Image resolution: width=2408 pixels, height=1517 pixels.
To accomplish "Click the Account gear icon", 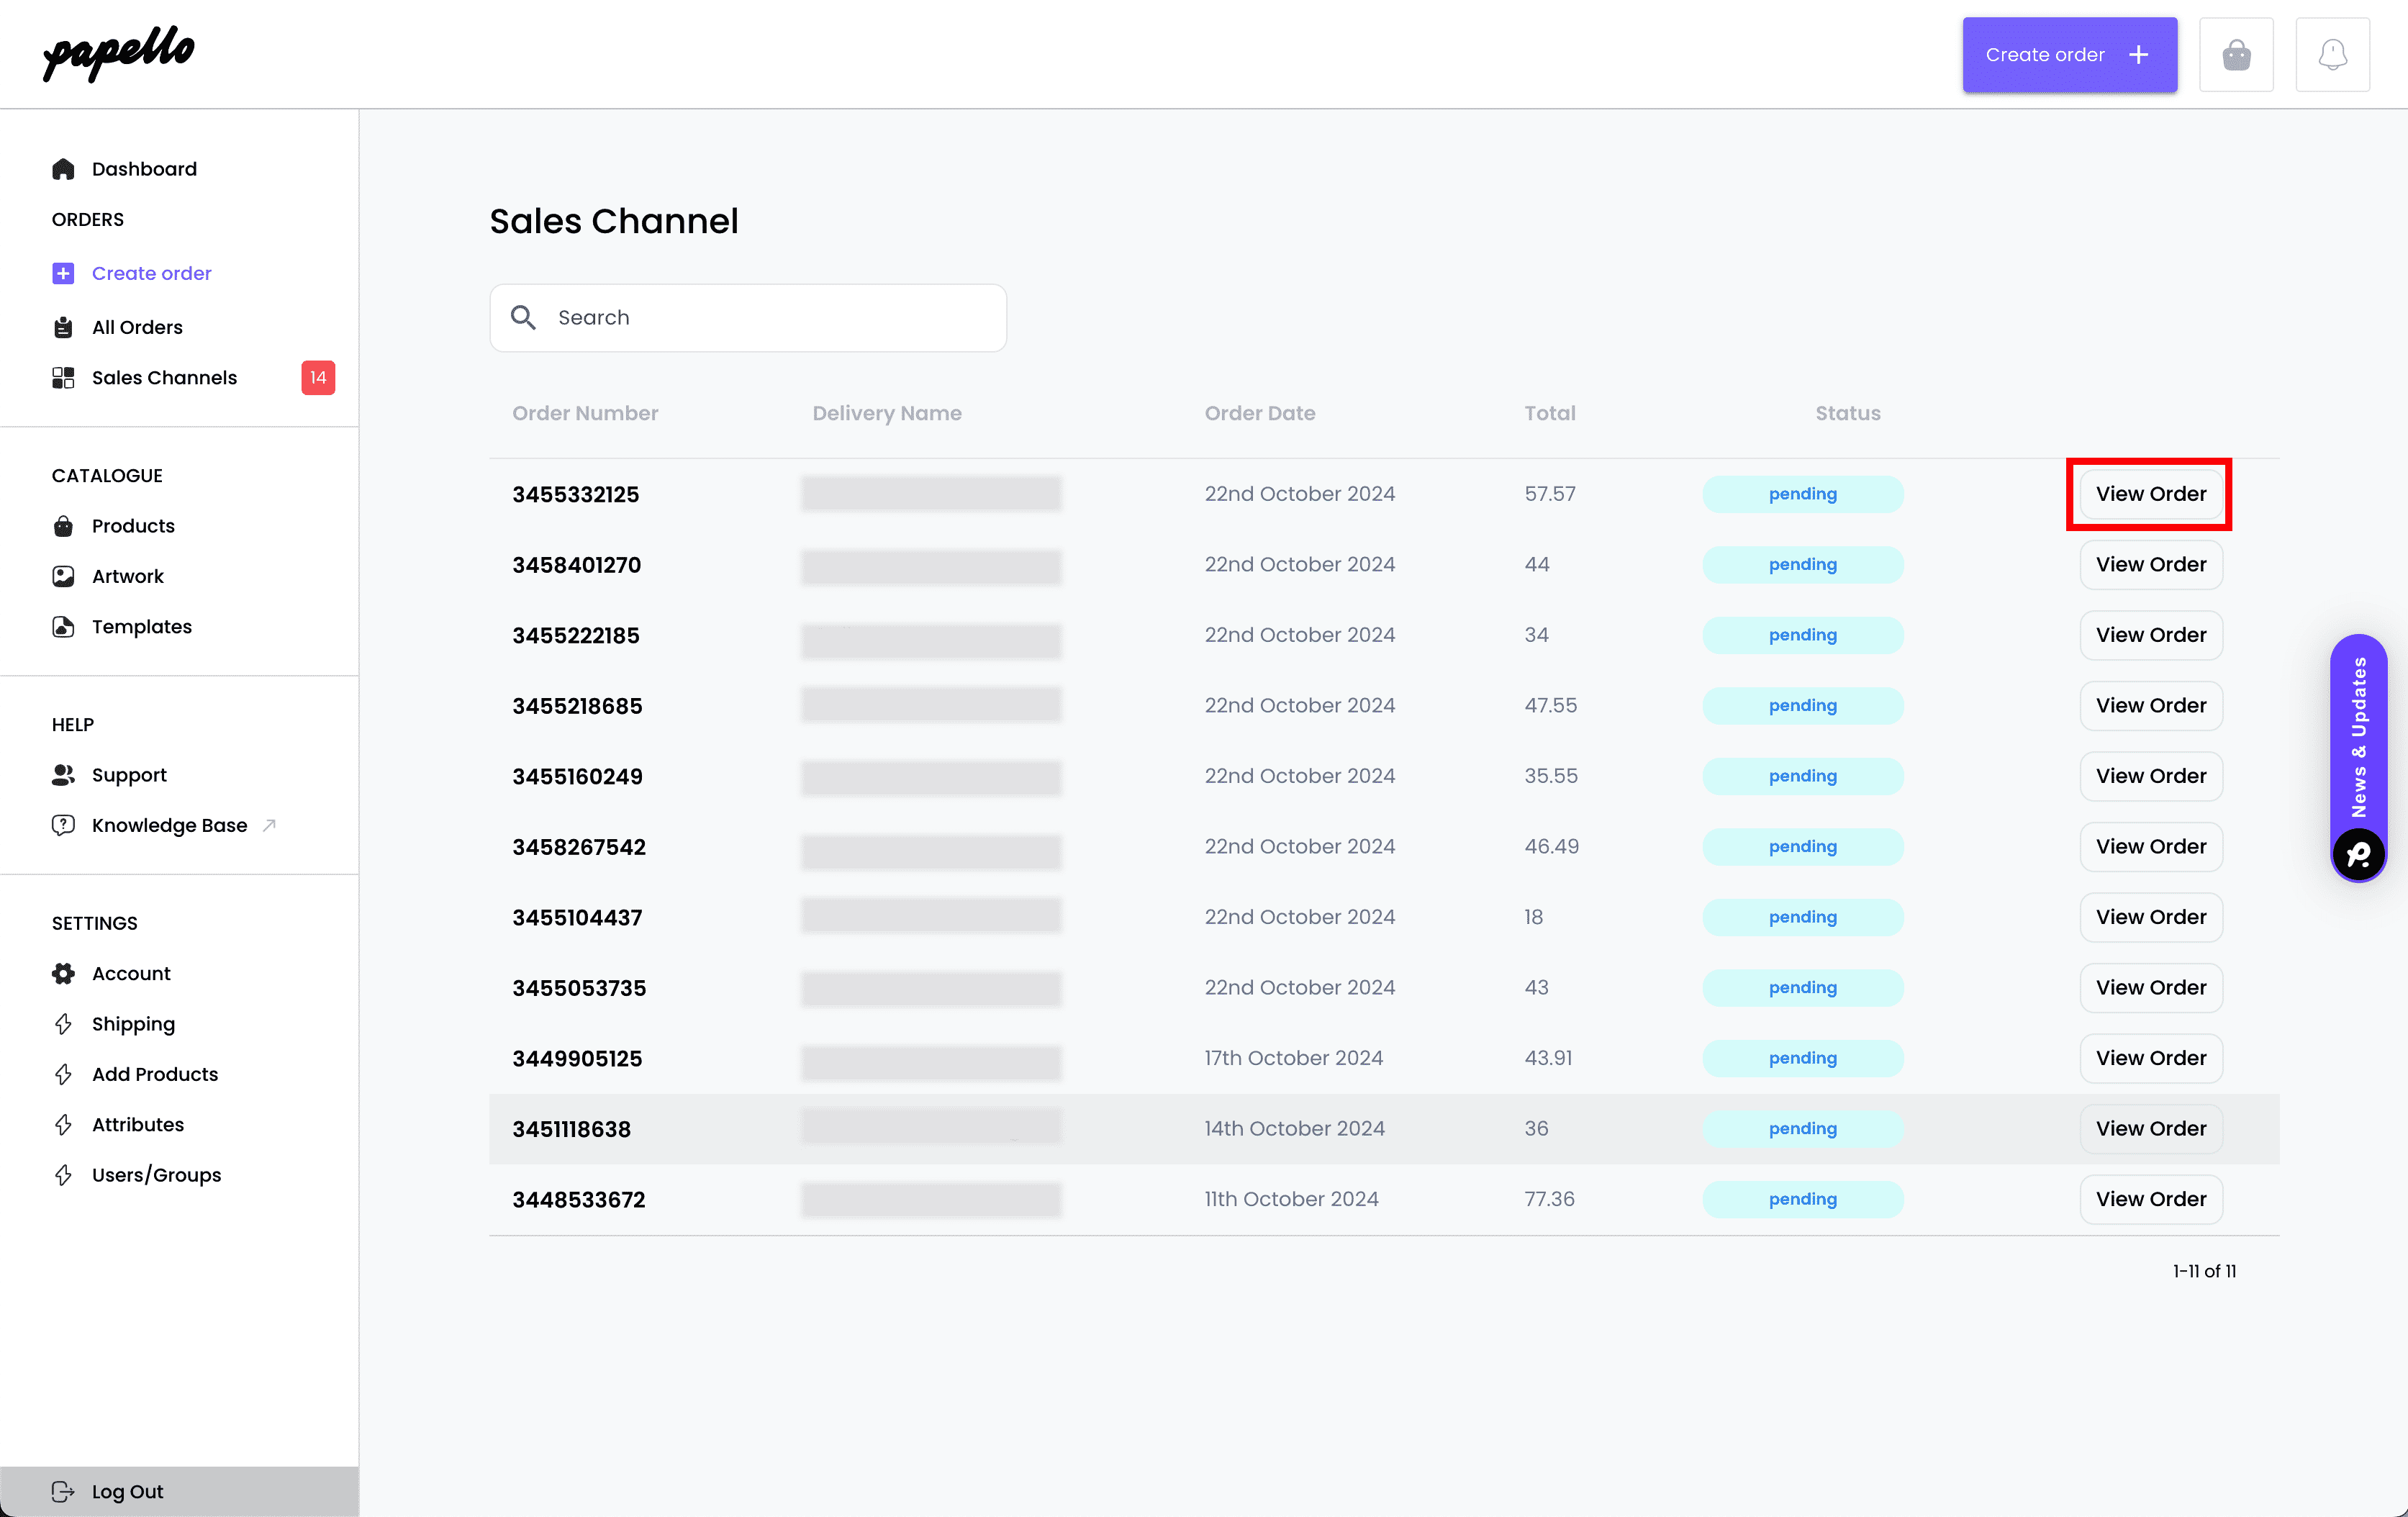I will point(63,973).
